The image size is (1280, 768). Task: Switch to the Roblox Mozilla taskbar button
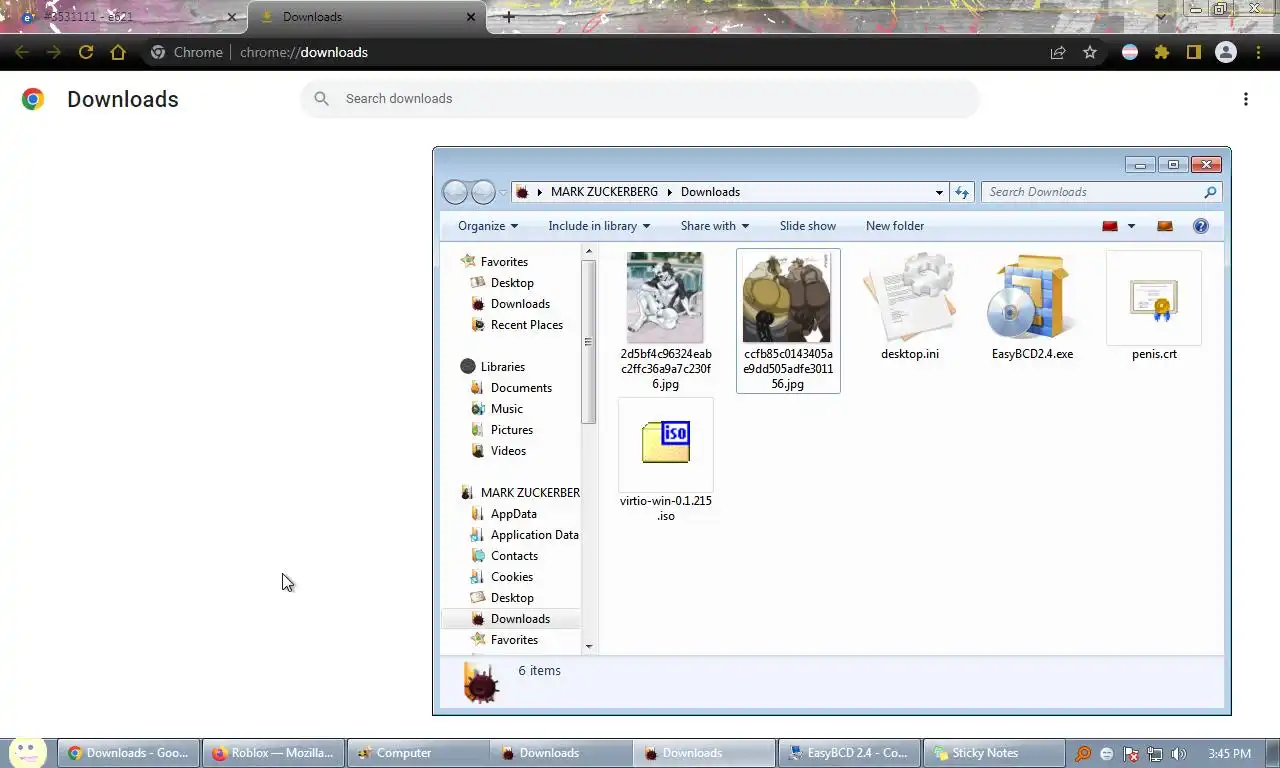(274, 753)
